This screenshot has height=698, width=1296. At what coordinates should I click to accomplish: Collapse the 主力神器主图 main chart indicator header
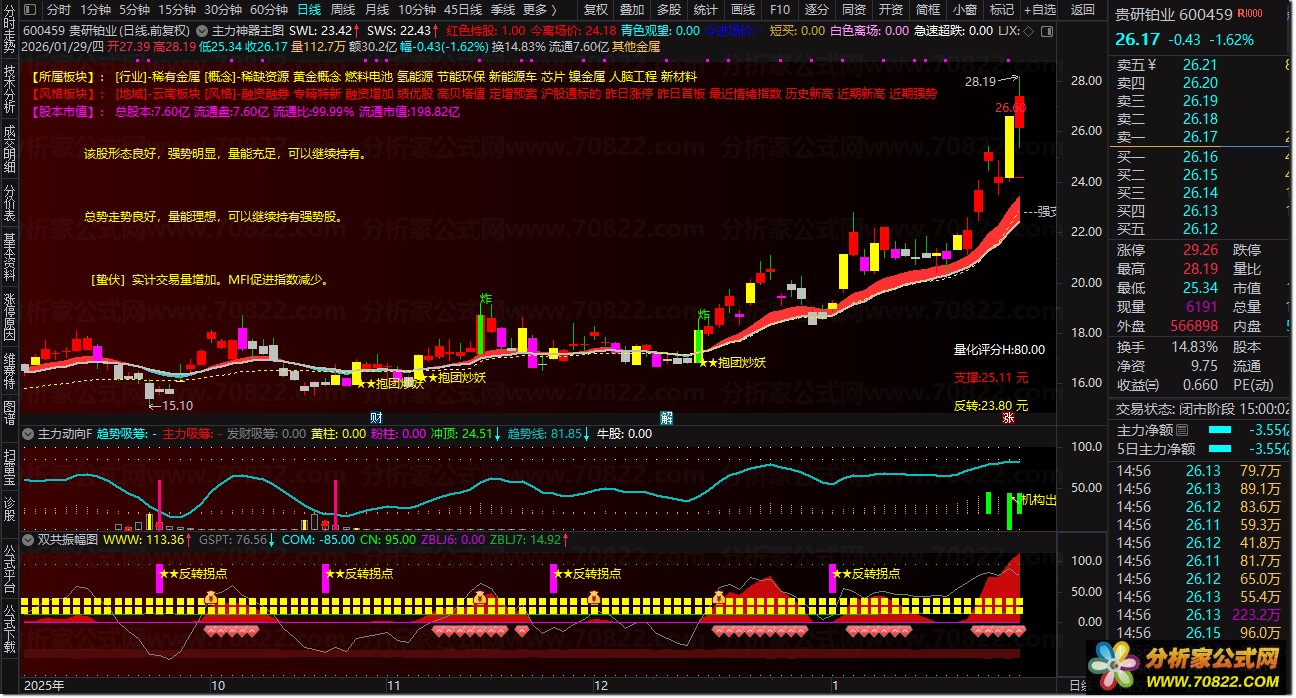pyautogui.click(x=204, y=31)
